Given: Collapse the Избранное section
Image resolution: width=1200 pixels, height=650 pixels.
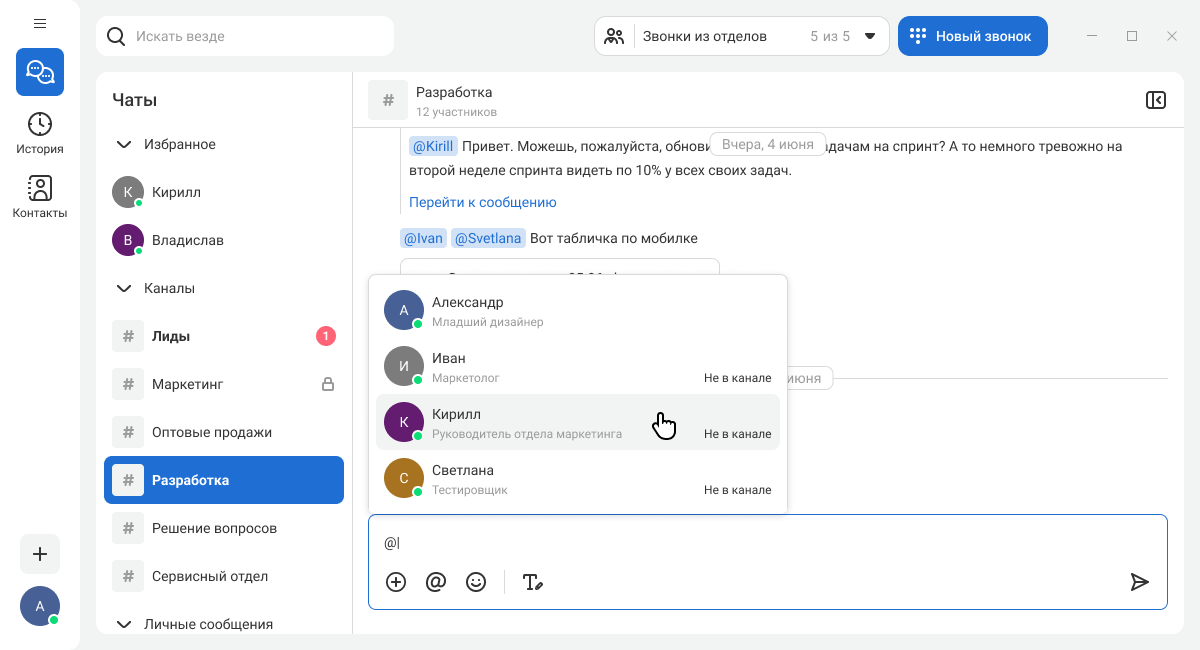Looking at the screenshot, I should (x=124, y=144).
